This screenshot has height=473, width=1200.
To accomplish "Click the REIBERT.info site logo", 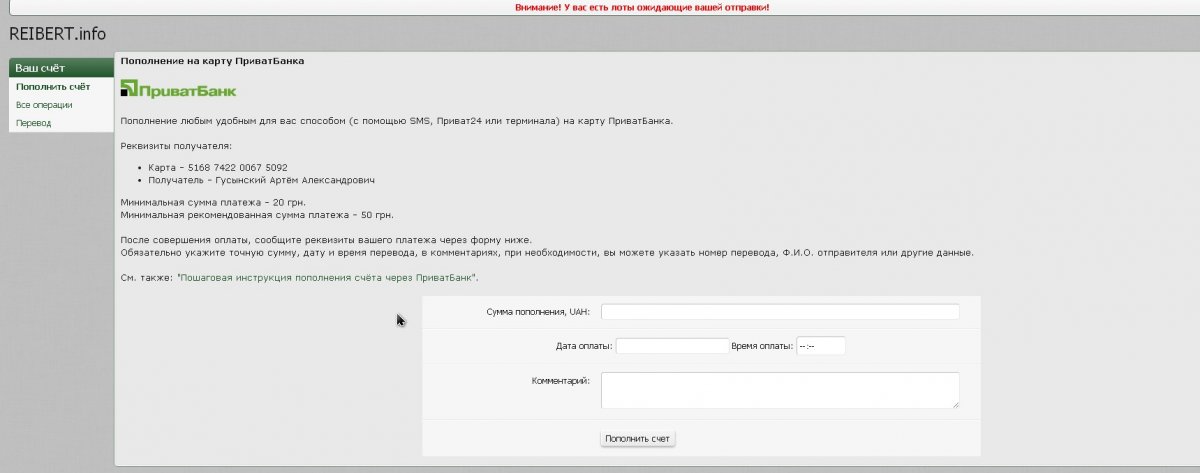I will pos(57,34).
